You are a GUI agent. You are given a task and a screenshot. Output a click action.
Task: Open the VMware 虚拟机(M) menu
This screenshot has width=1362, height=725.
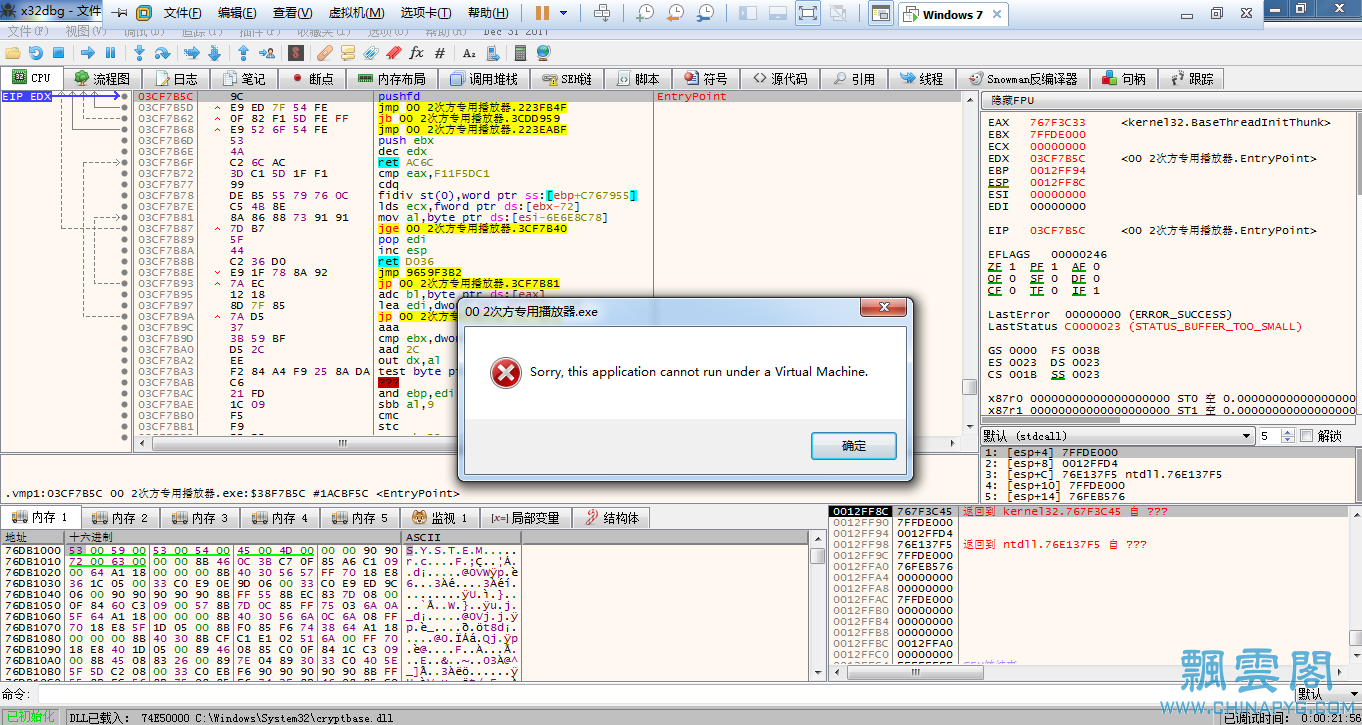point(356,13)
